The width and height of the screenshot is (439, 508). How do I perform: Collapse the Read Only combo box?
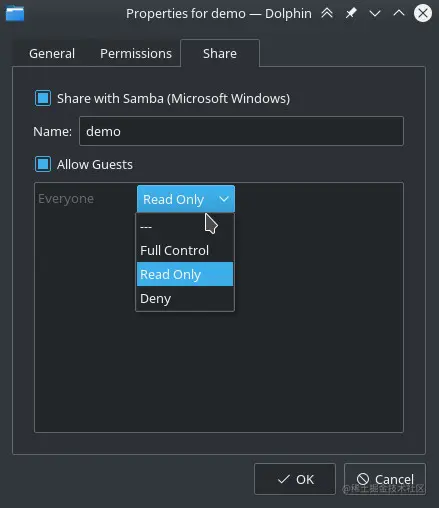pyautogui.click(x=186, y=199)
